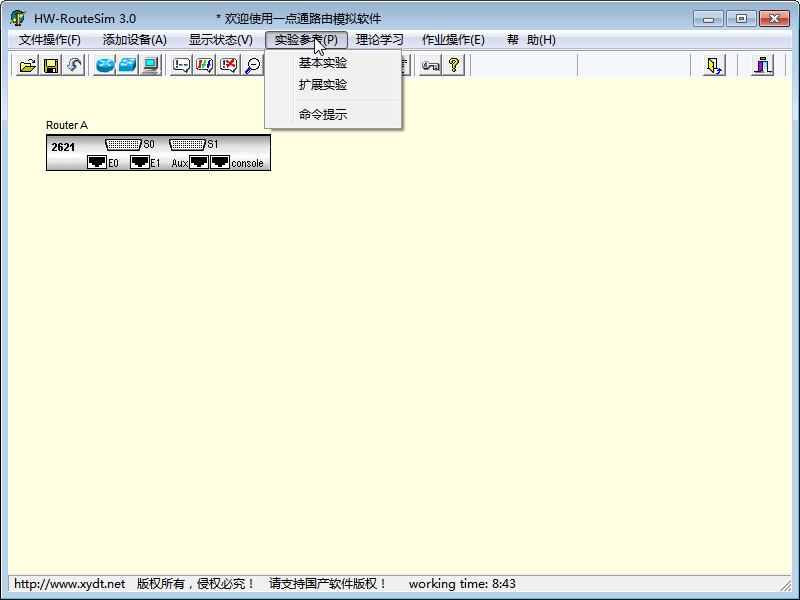This screenshot has height=600, width=800.
Task: Click the S0 serial port on Router A
Action: coord(123,145)
